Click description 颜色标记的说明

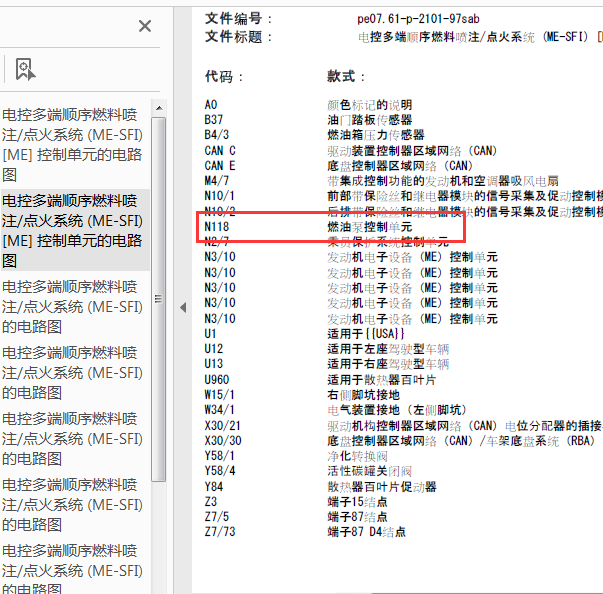point(370,105)
